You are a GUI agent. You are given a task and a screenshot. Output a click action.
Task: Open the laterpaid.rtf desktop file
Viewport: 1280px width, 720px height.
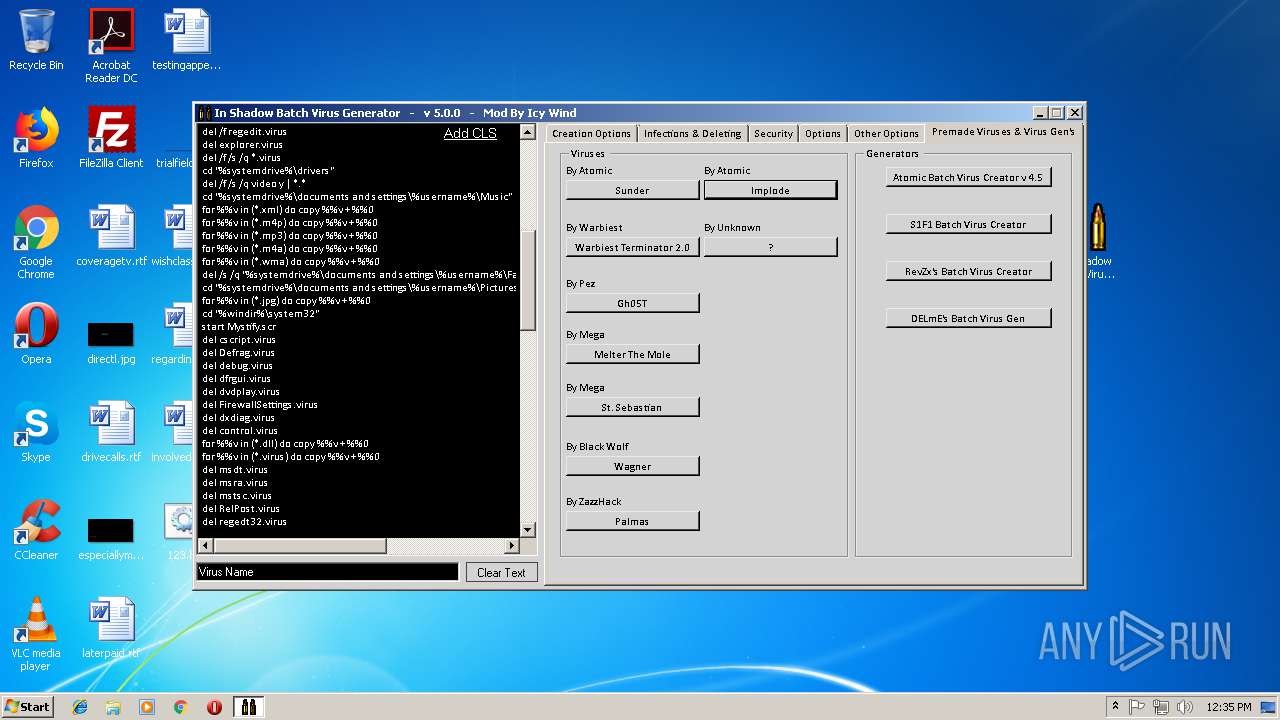(111, 628)
